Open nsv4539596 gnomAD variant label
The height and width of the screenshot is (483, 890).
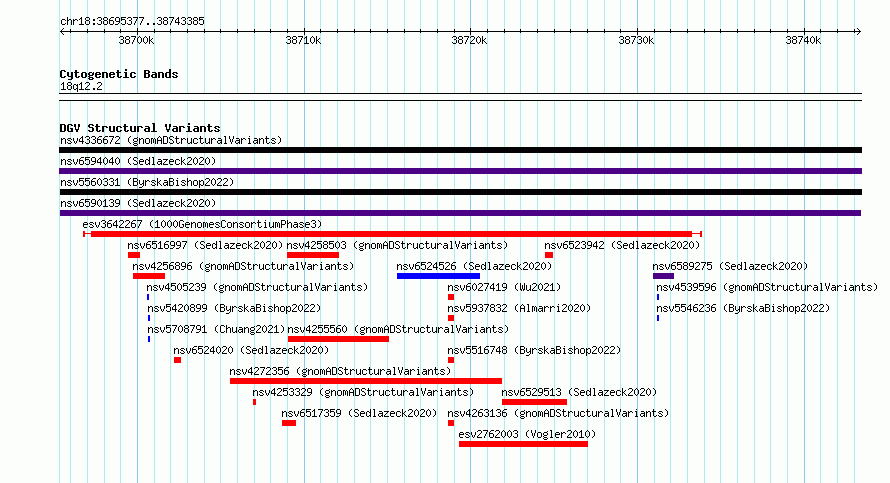pyautogui.click(x=767, y=287)
